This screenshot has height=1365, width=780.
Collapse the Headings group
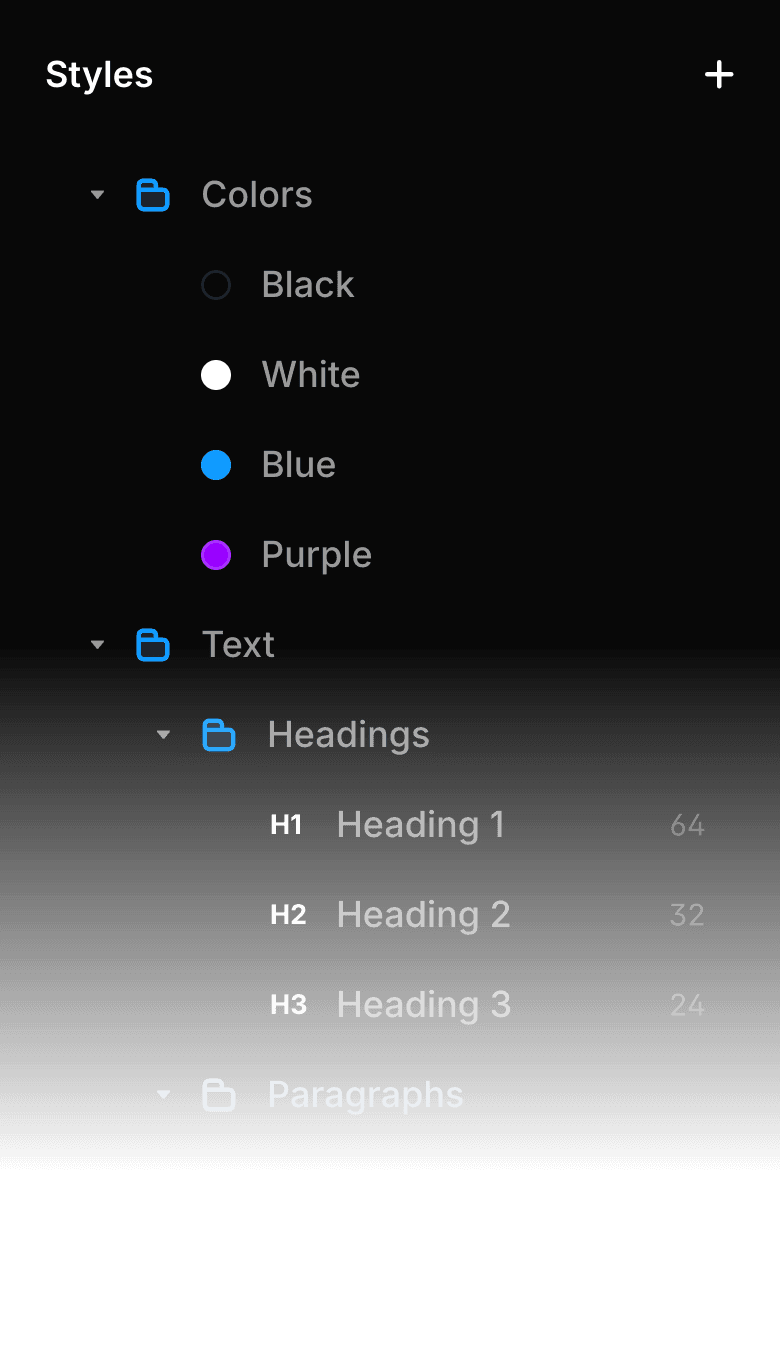(163, 734)
